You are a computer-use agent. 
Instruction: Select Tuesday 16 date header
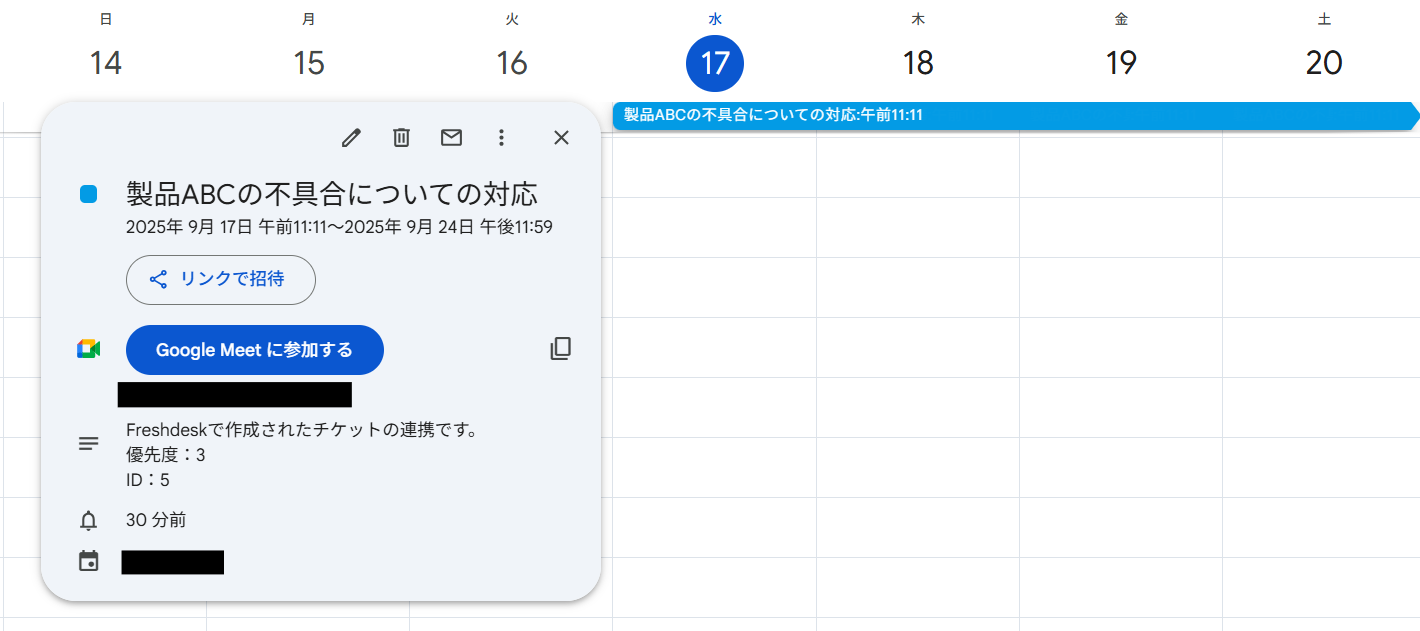point(512,63)
